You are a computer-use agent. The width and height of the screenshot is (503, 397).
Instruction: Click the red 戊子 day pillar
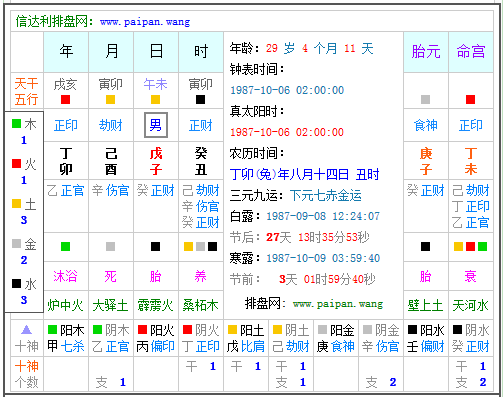click(156, 161)
